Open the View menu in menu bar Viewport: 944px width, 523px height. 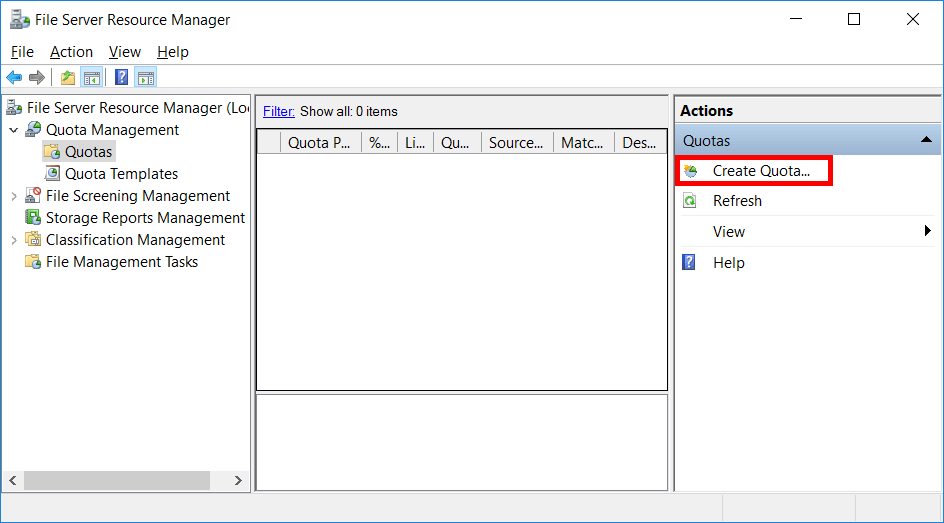coord(125,52)
